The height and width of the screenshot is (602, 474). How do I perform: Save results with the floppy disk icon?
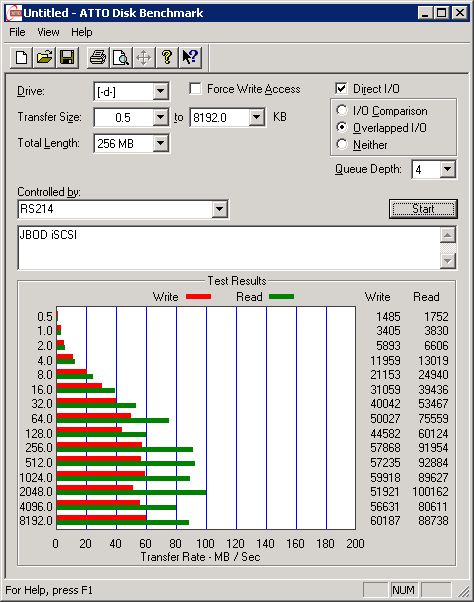point(67,58)
